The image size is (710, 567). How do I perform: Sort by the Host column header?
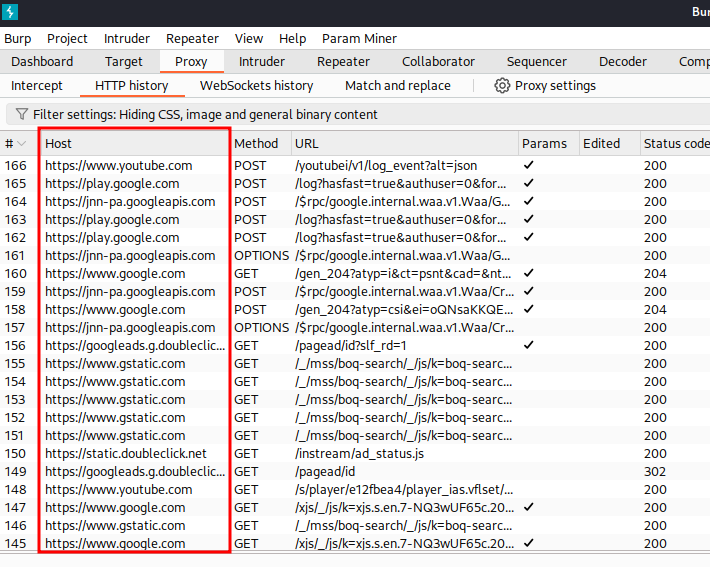coord(134,144)
